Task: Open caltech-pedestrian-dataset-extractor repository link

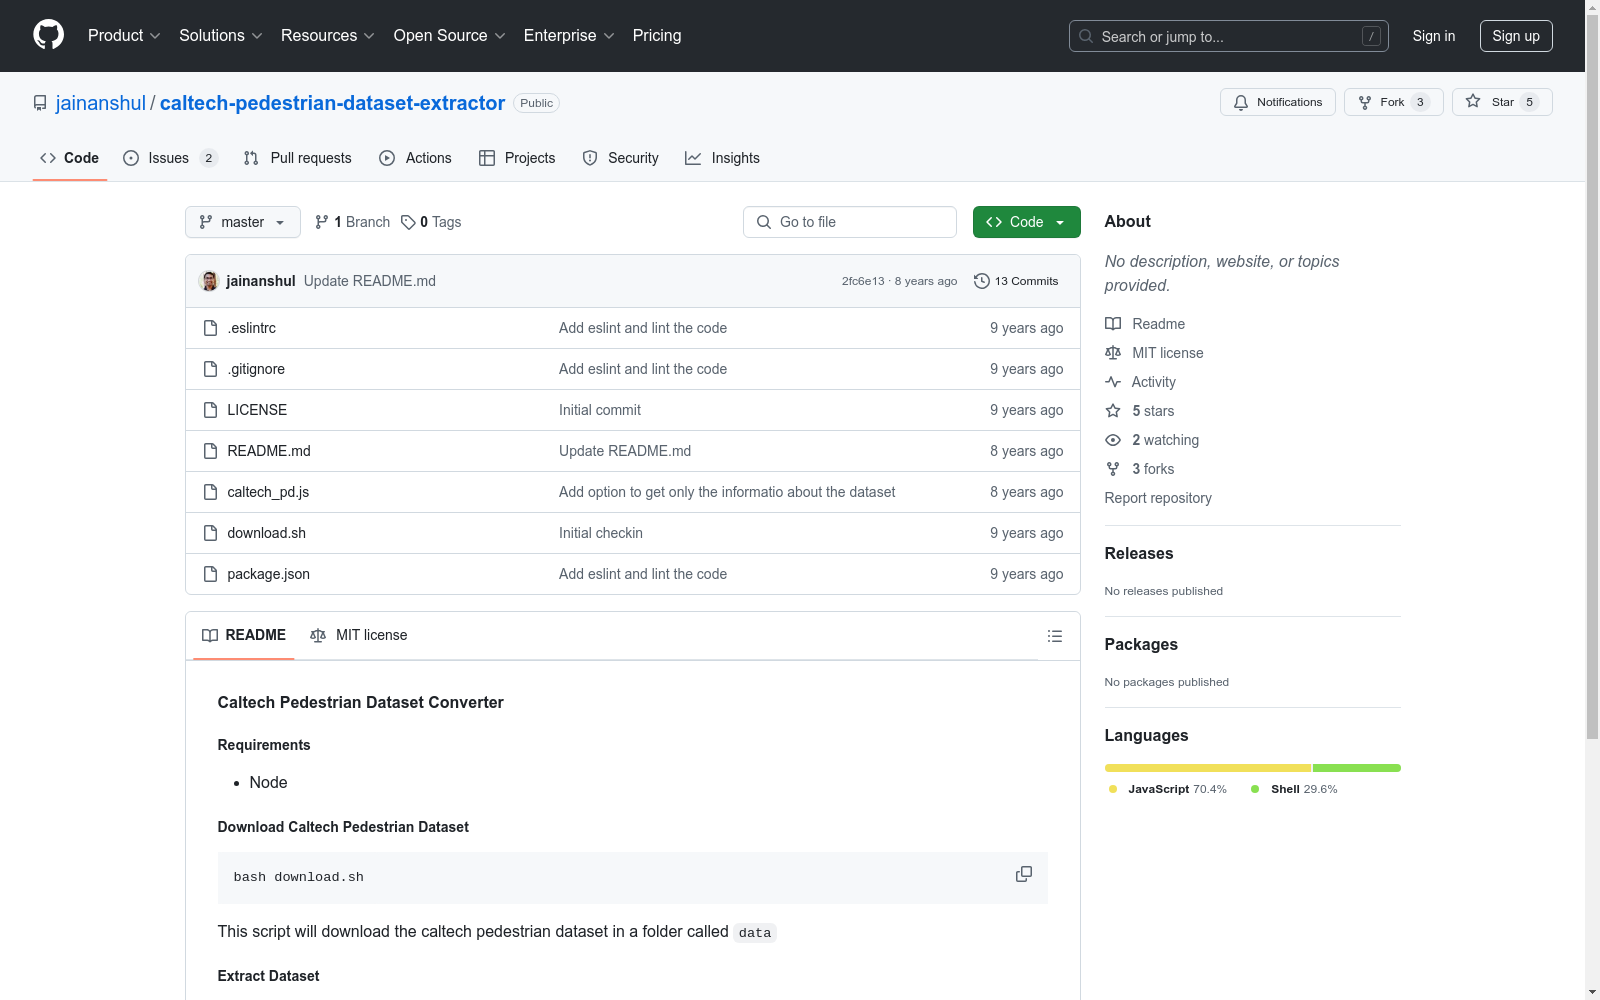Action: pos(332,103)
